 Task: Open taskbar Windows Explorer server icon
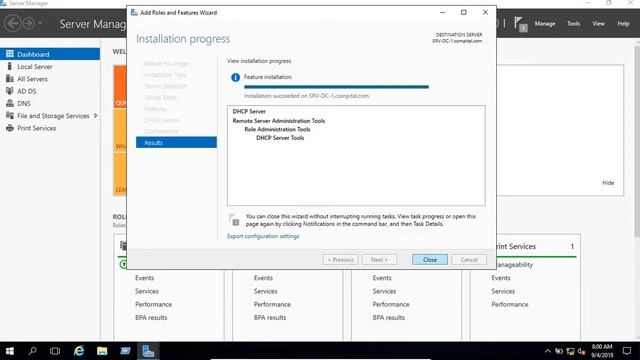(125, 351)
